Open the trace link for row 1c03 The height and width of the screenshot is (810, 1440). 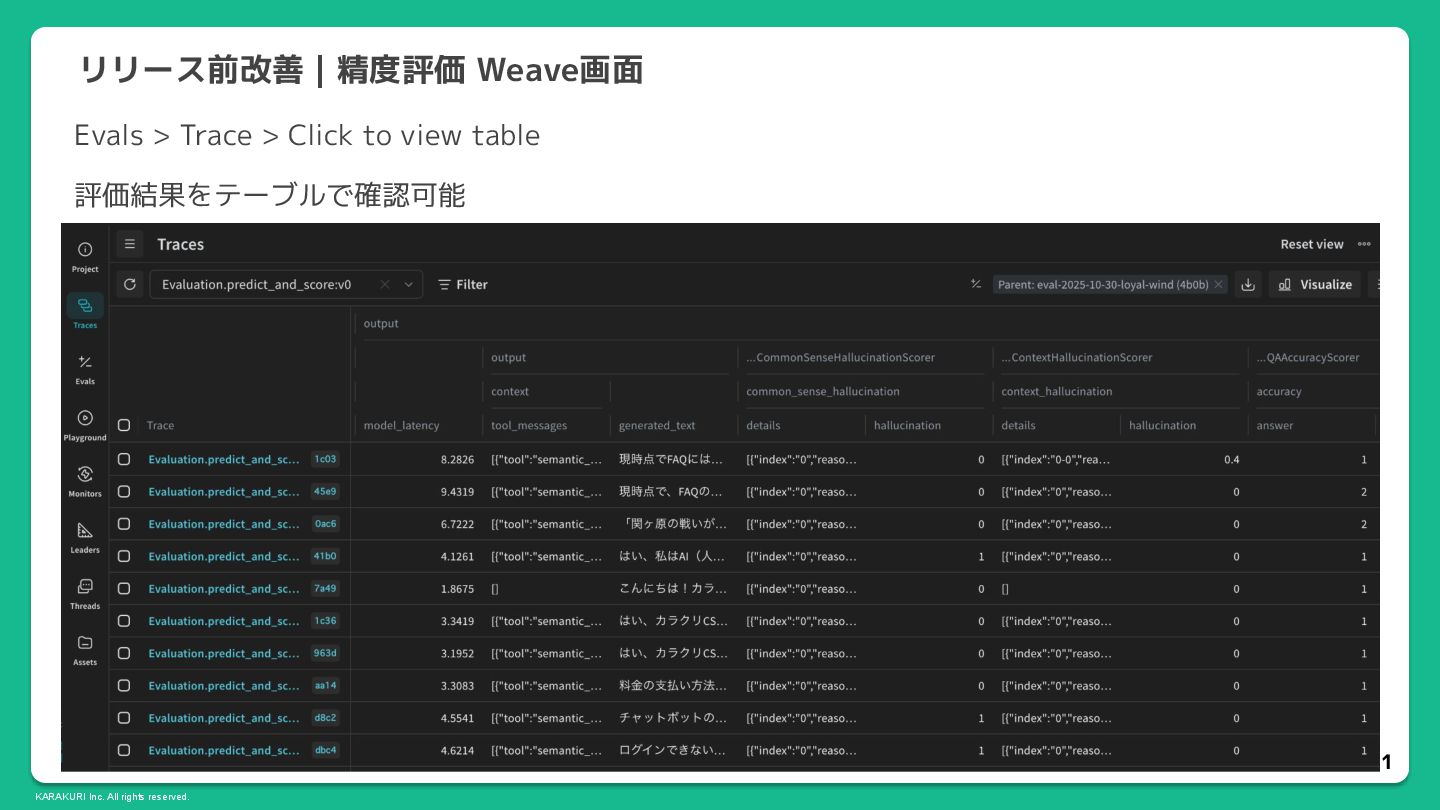point(224,460)
